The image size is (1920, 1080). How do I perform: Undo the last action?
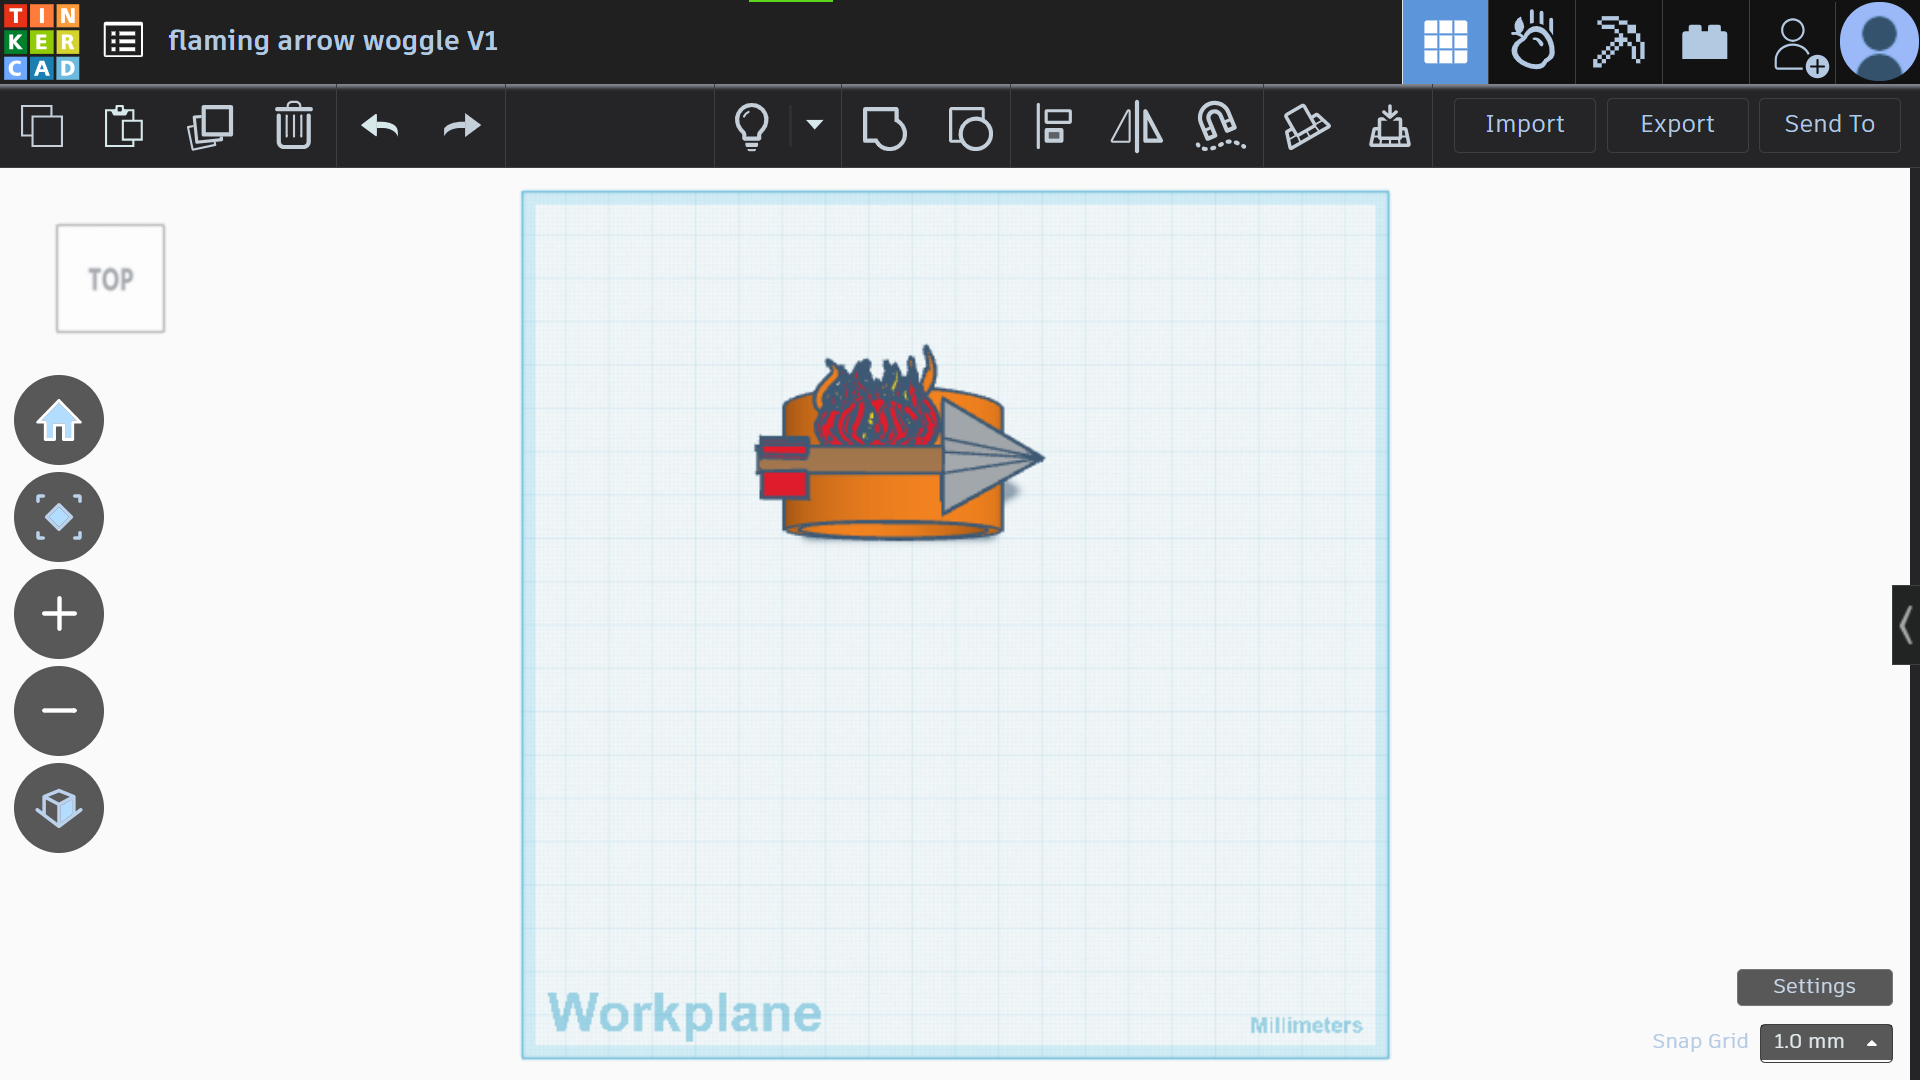(x=380, y=126)
